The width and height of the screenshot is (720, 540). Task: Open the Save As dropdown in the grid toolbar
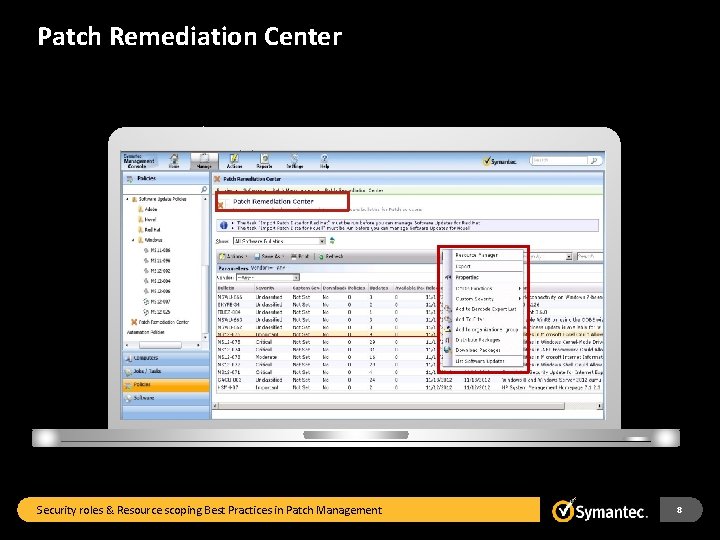click(270, 256)
